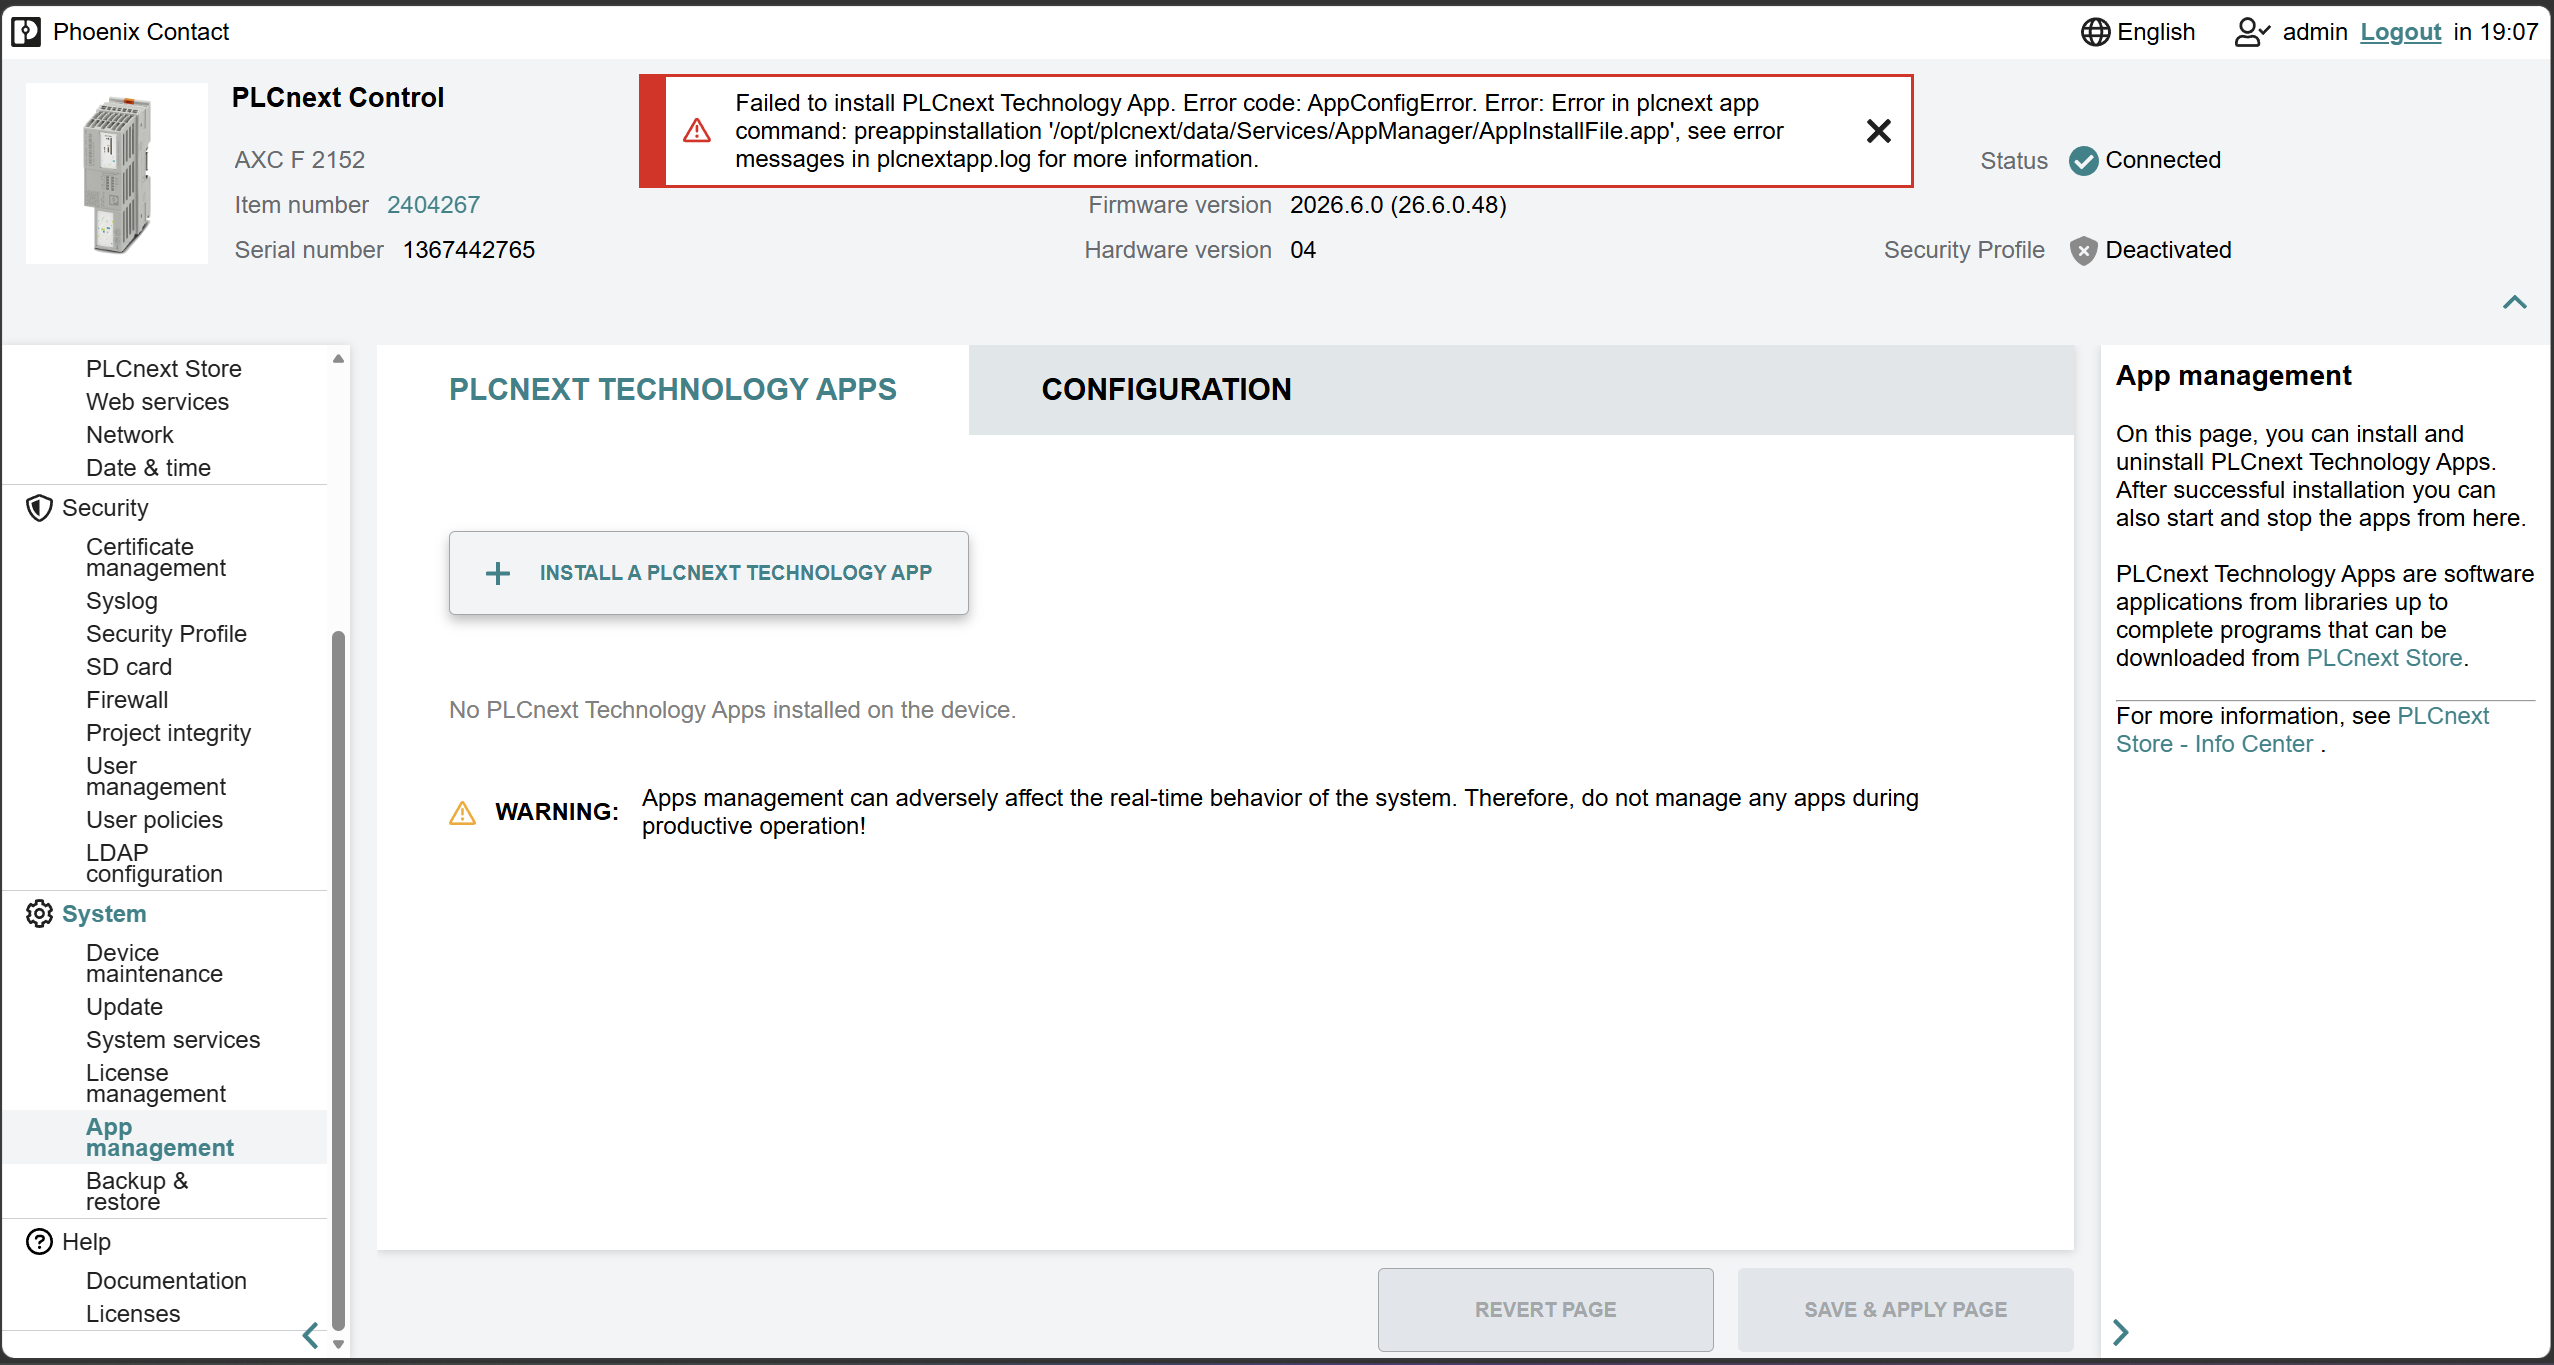The image size is (2554, 1365).
Task: Open Syslog page
Action: pyautogui.click(x=122, y=601)
